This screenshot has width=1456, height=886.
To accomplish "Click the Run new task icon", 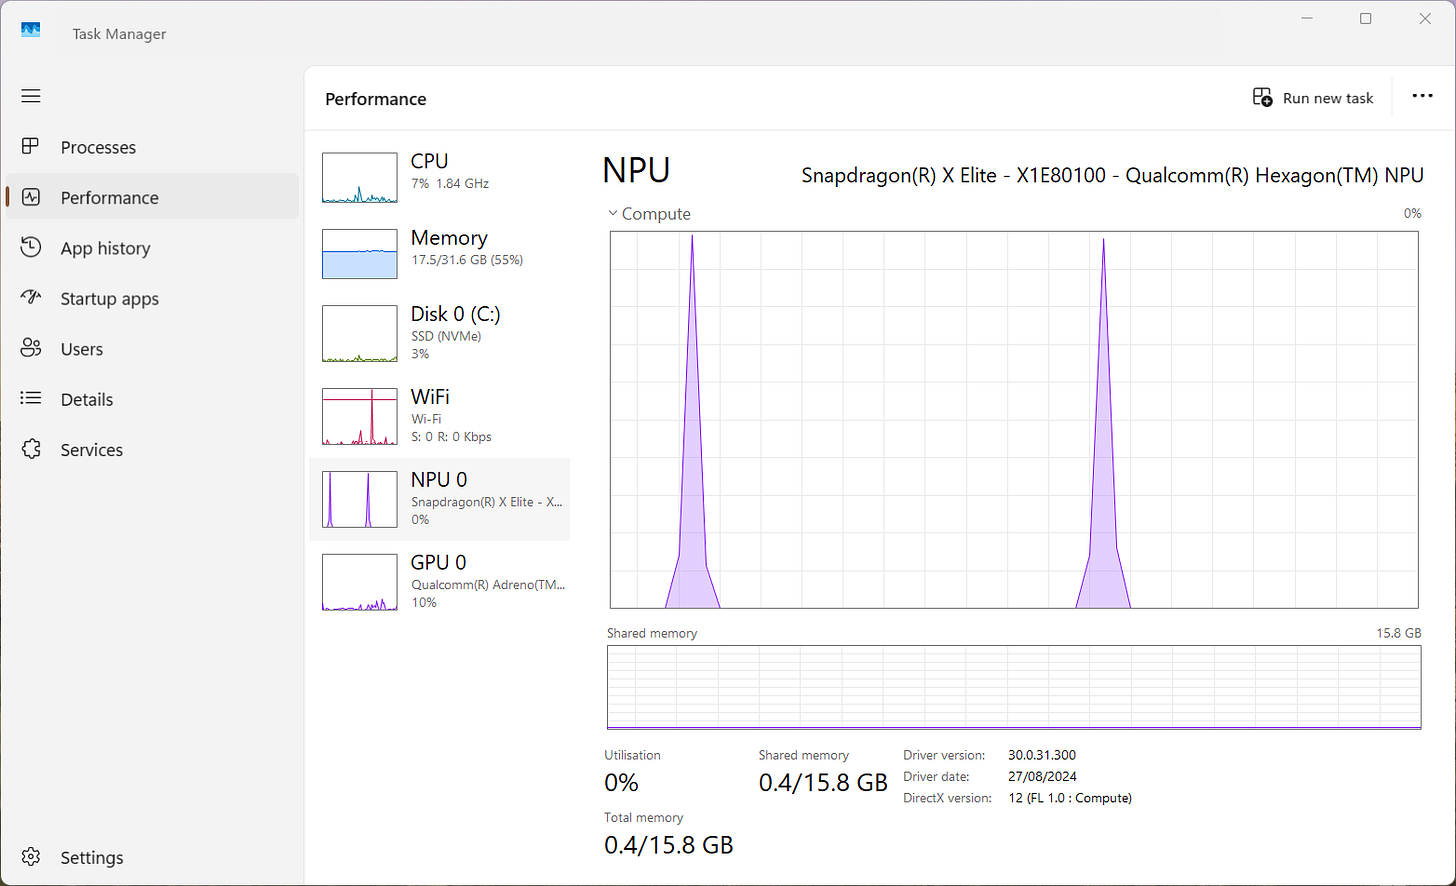I will coord(1262,97).
